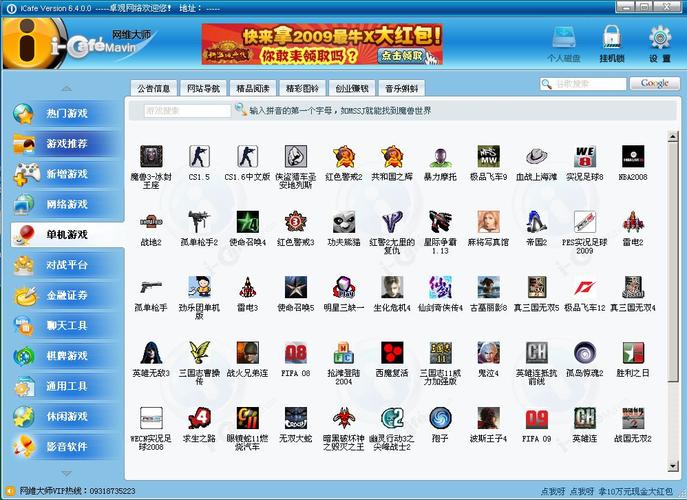
Task: Select the 音乐剧剧 tab
Action: pyautogui.click(x=401, y=89)
